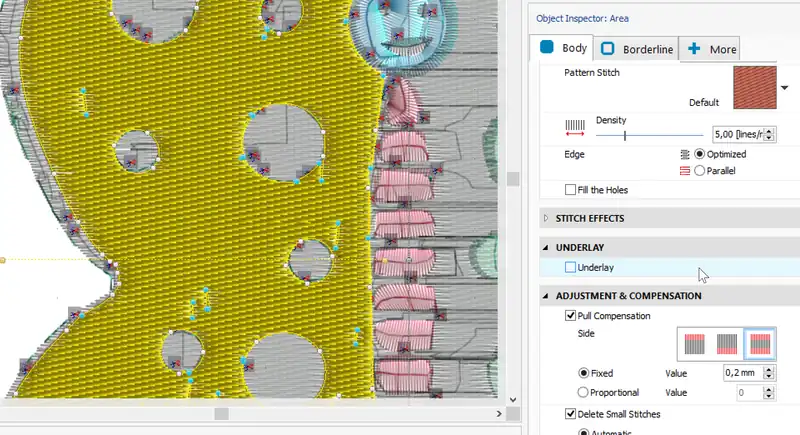Disable Pull Compensation checkbox

coord(570,316)
